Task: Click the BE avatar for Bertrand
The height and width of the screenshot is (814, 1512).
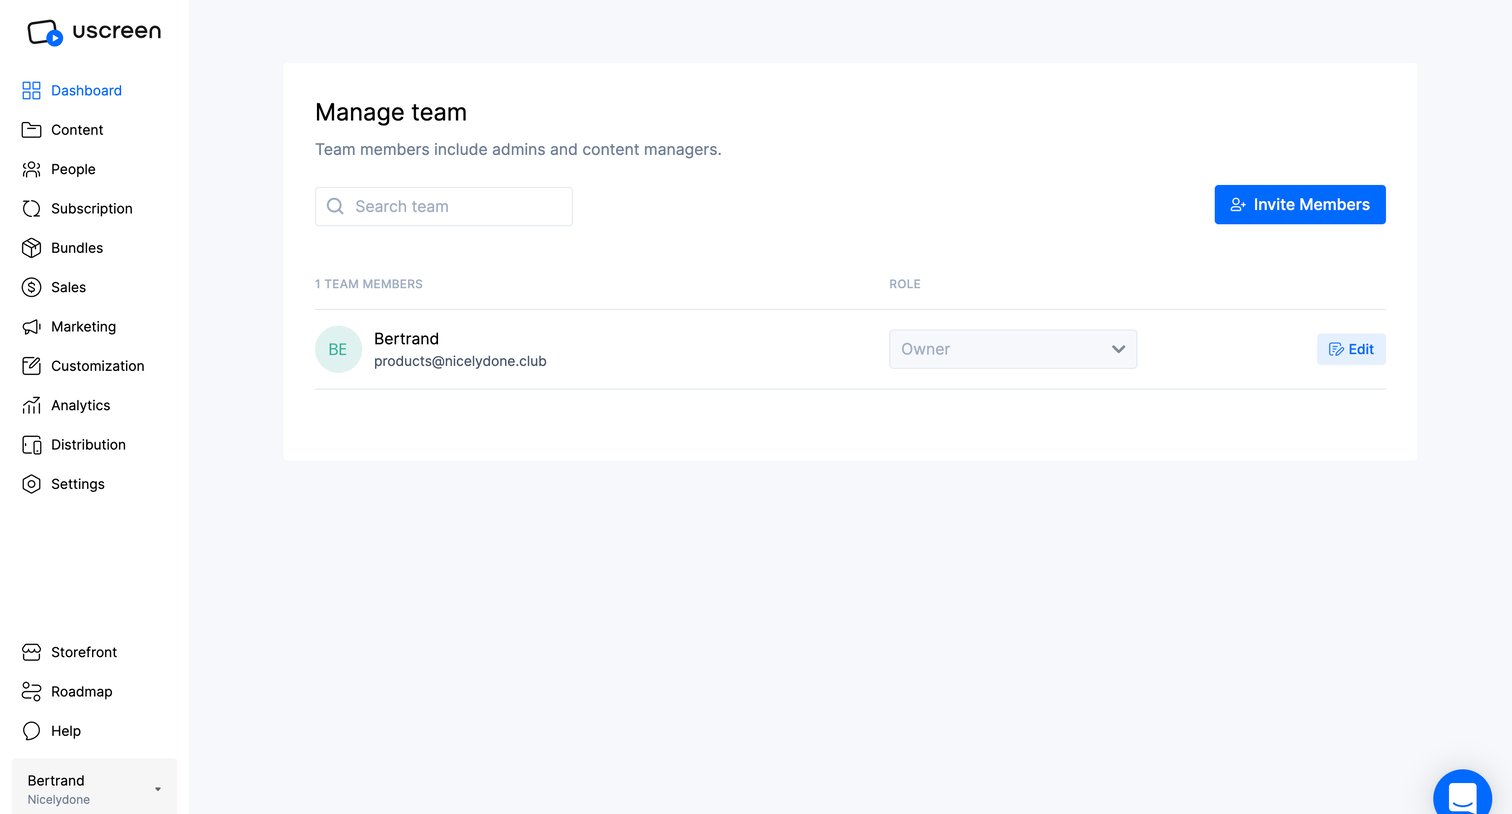Action: click(x=338, y=349)
